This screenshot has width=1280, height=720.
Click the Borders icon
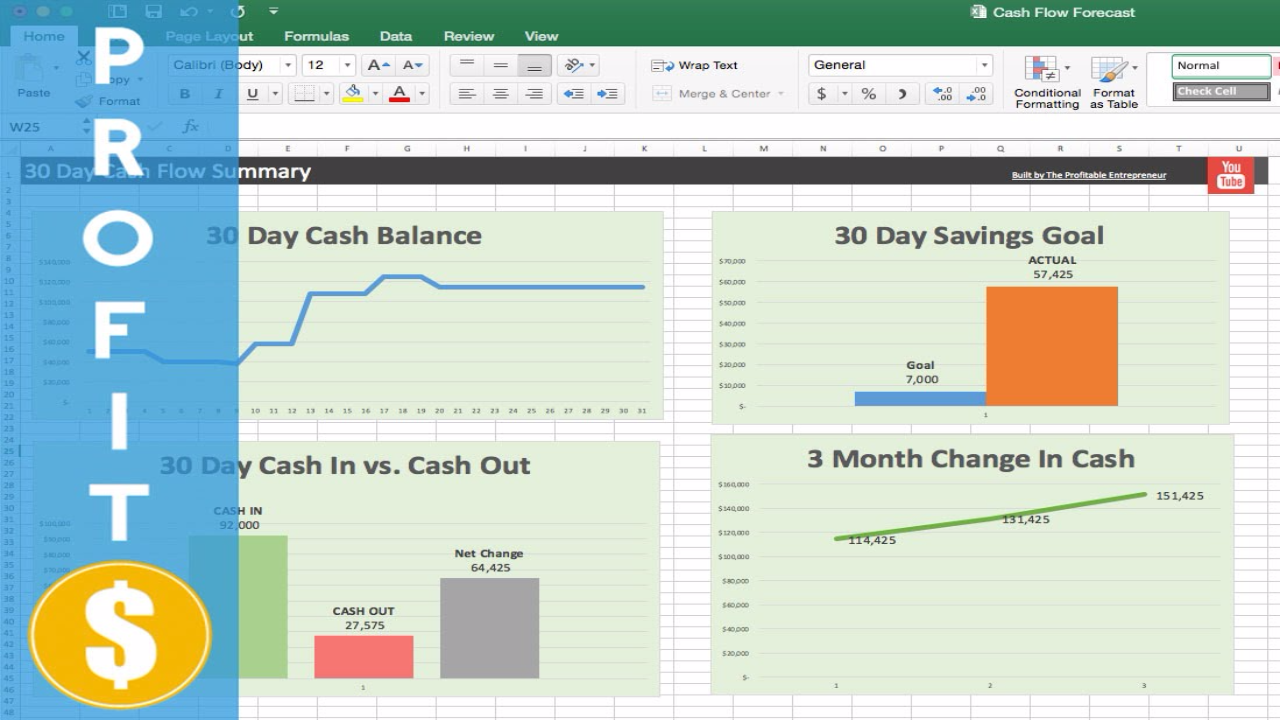point(304,93)
